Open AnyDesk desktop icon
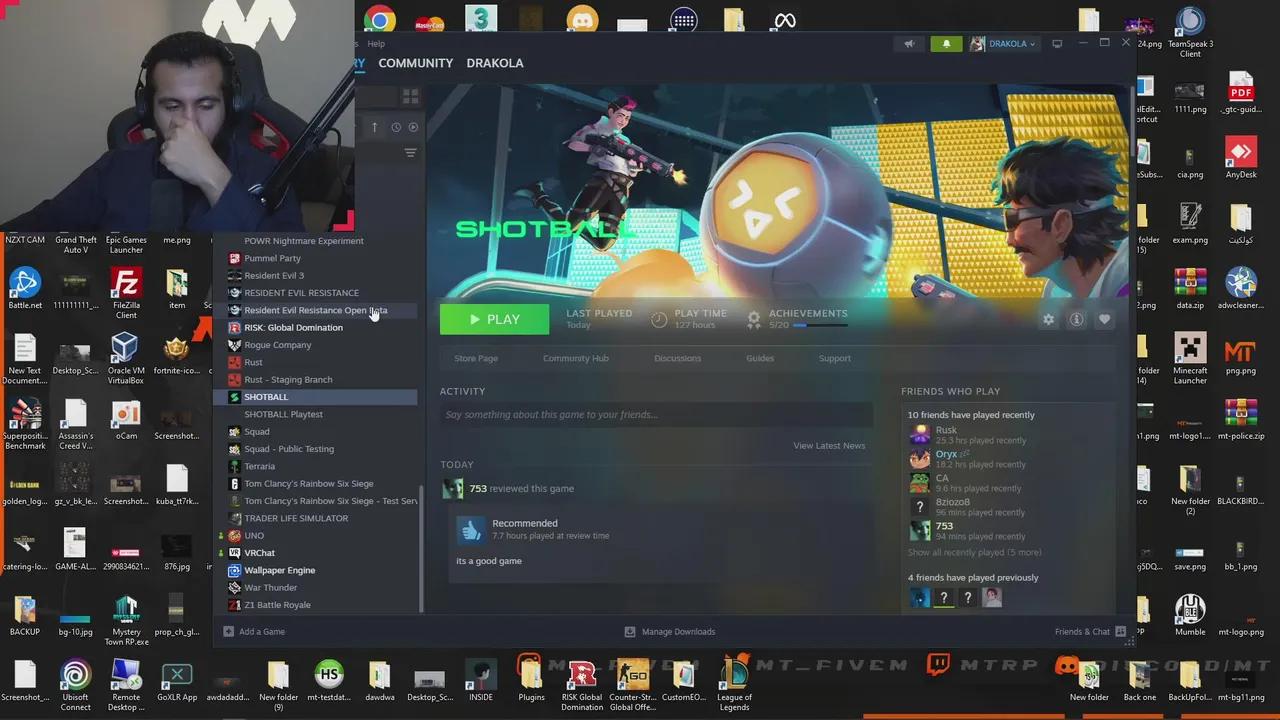The width and height of the screenshot is (1280, 720). pos(1241,158)
